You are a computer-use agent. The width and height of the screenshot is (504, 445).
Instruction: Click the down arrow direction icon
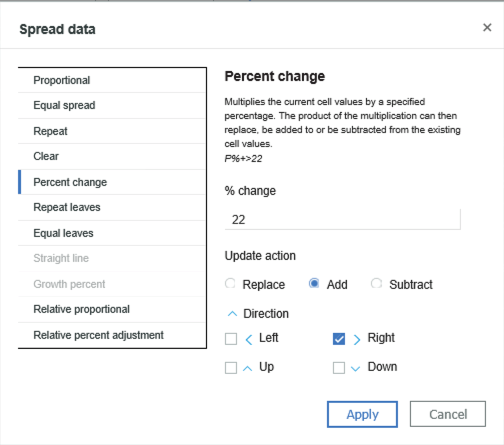click(x=356, y=369)
